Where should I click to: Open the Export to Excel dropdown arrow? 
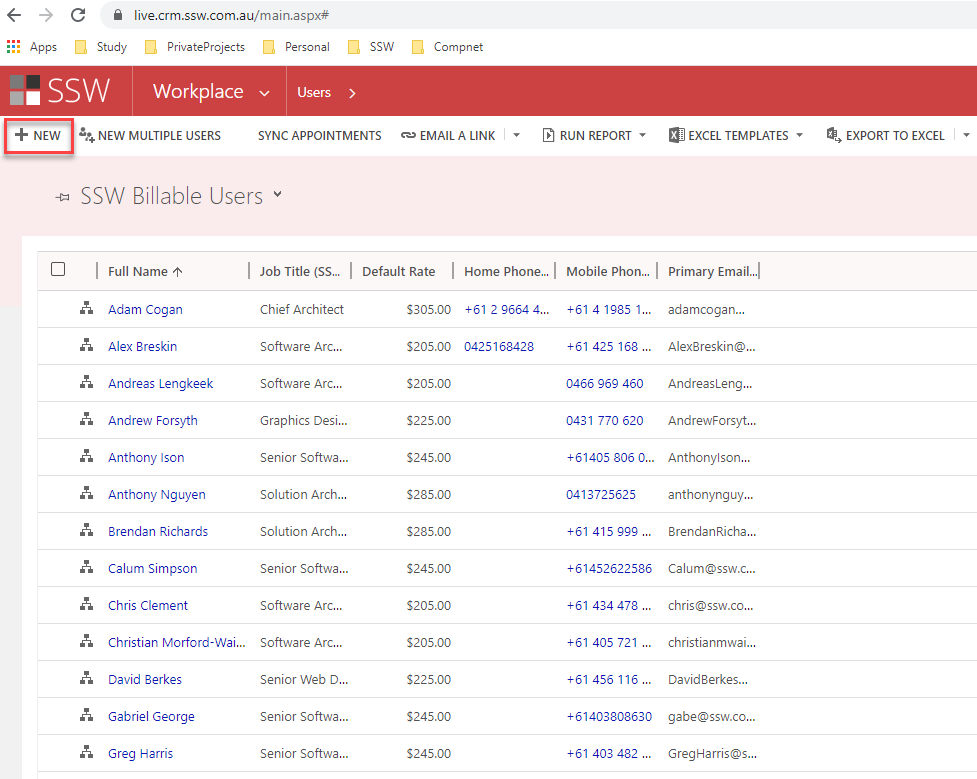[966, 135]
